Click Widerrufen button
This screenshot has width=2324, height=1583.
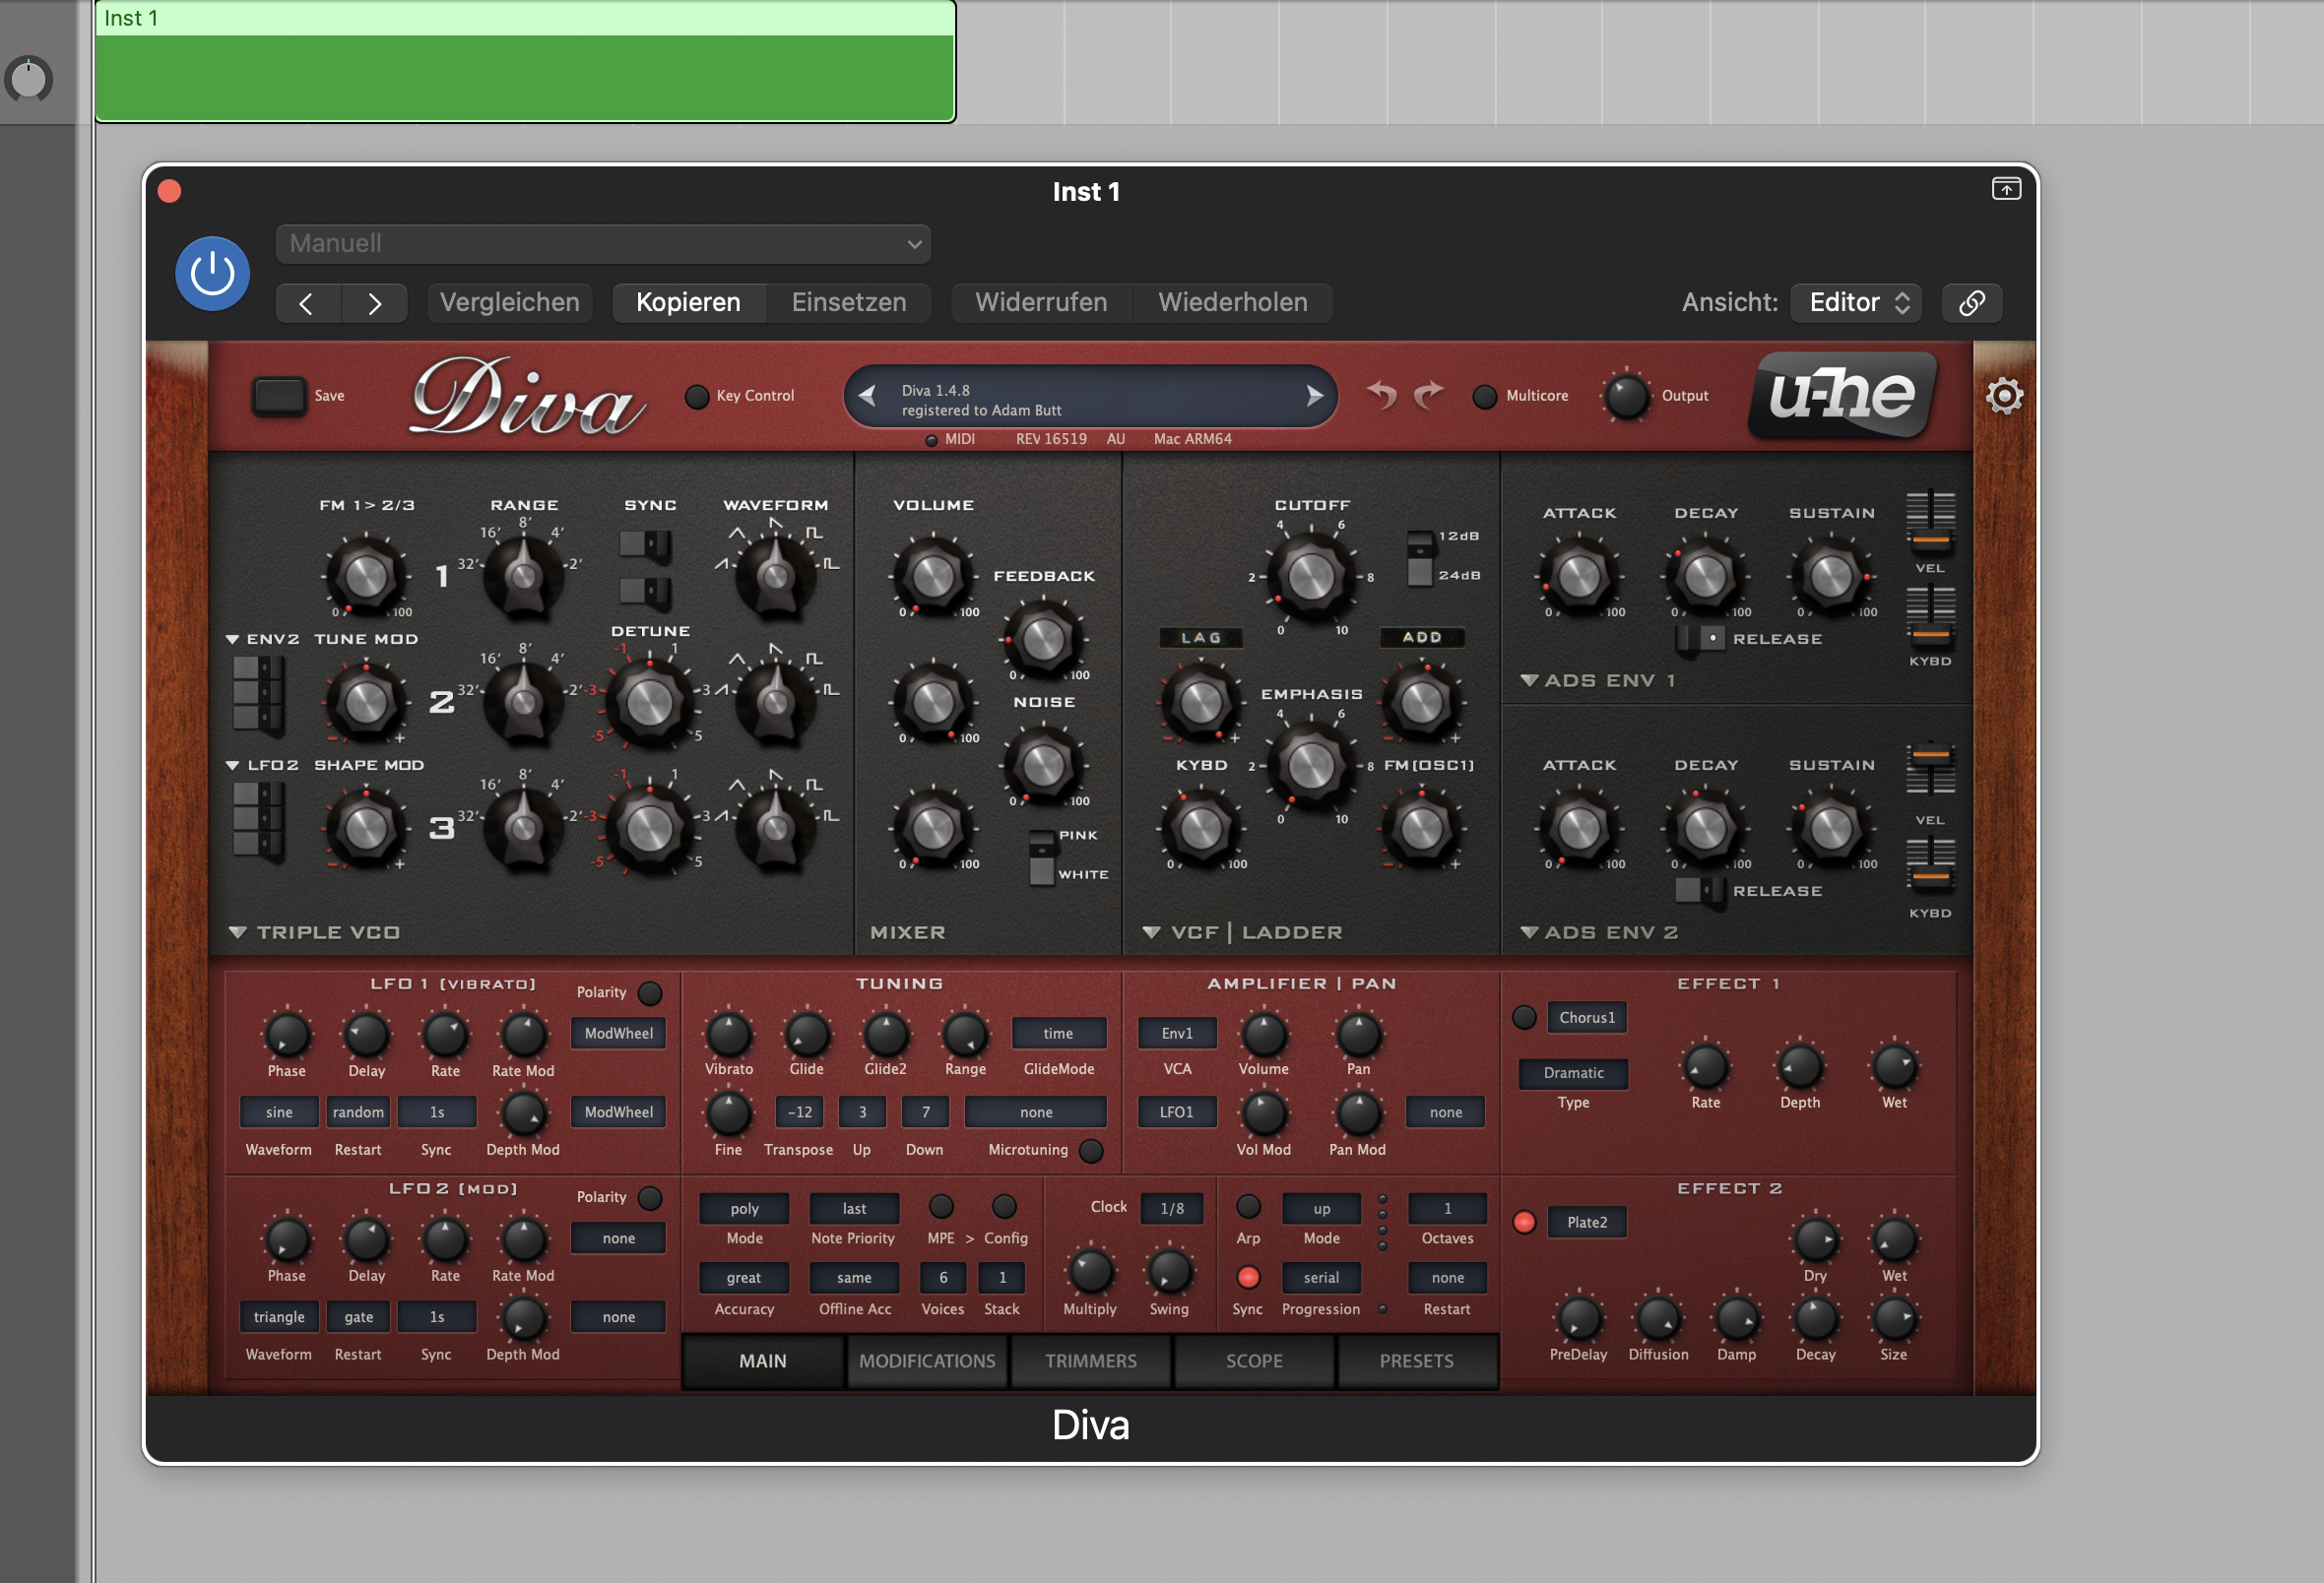(x=1041, y=303)
